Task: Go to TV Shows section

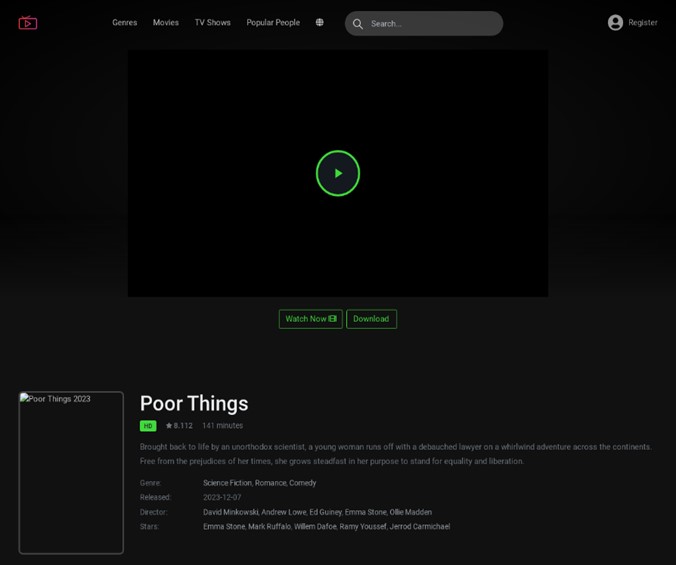Action: (212, 22)
